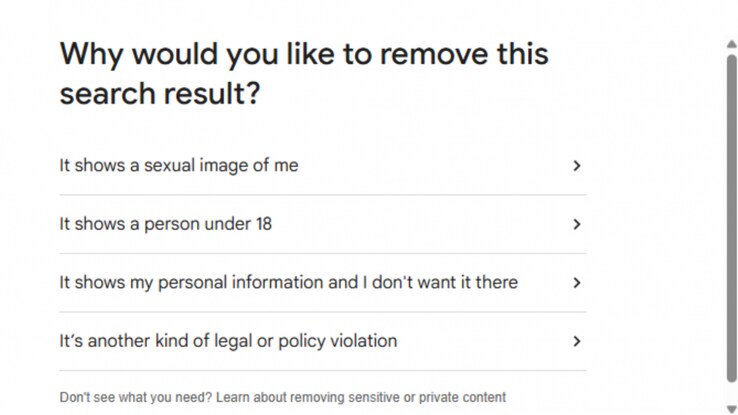Pick 'It's another kind of legal or policy violation'

pyautogui.click(x=228, y=341)
